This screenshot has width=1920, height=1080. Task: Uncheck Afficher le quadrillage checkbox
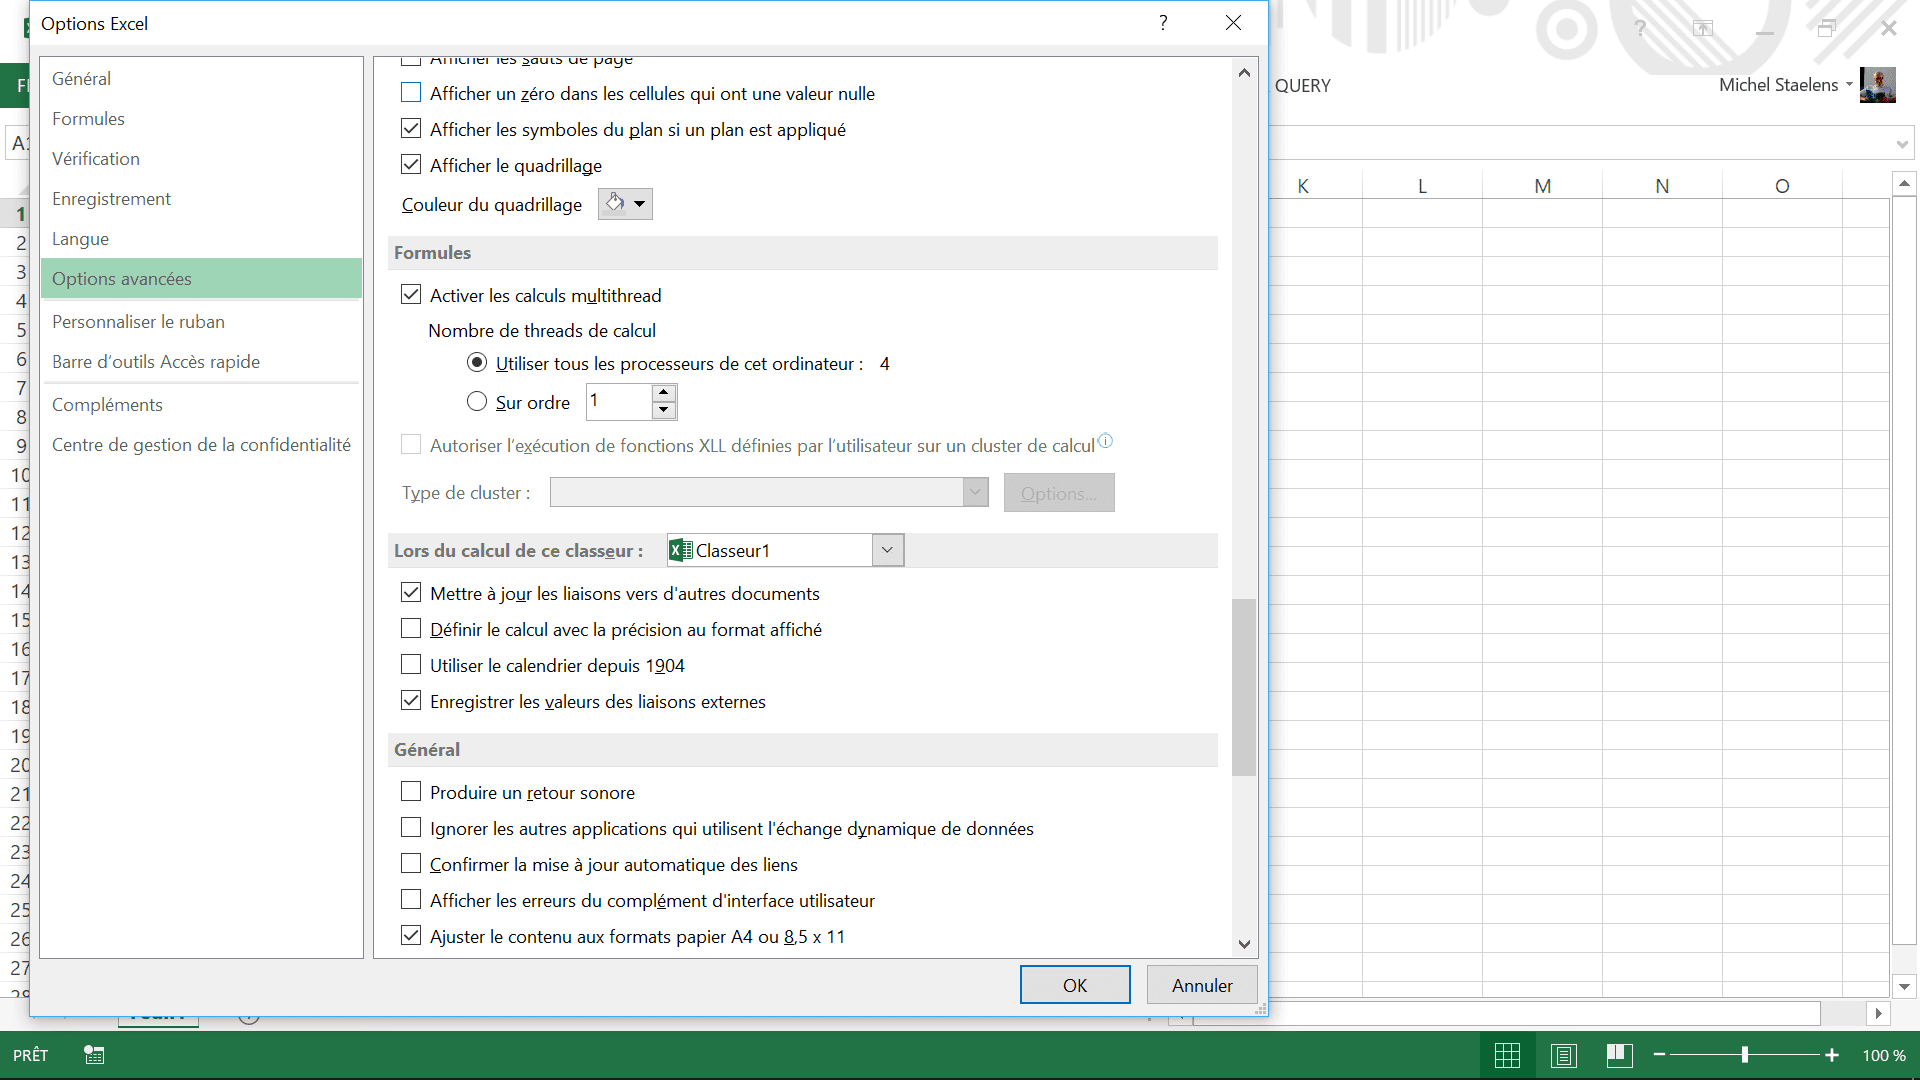click(411, 165)
